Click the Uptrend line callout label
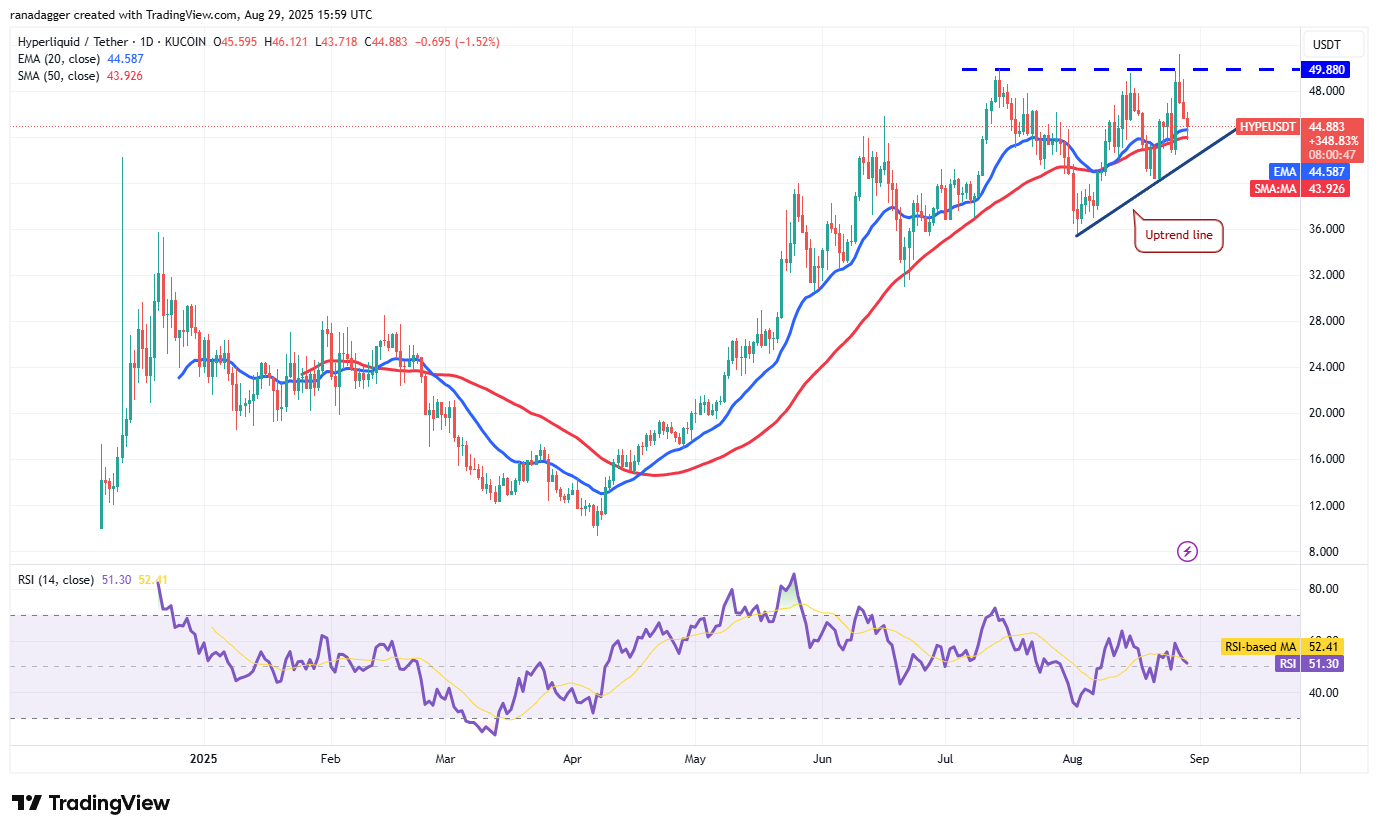The height and width of the screenshot is (833, 1378). coord(1178,235)
